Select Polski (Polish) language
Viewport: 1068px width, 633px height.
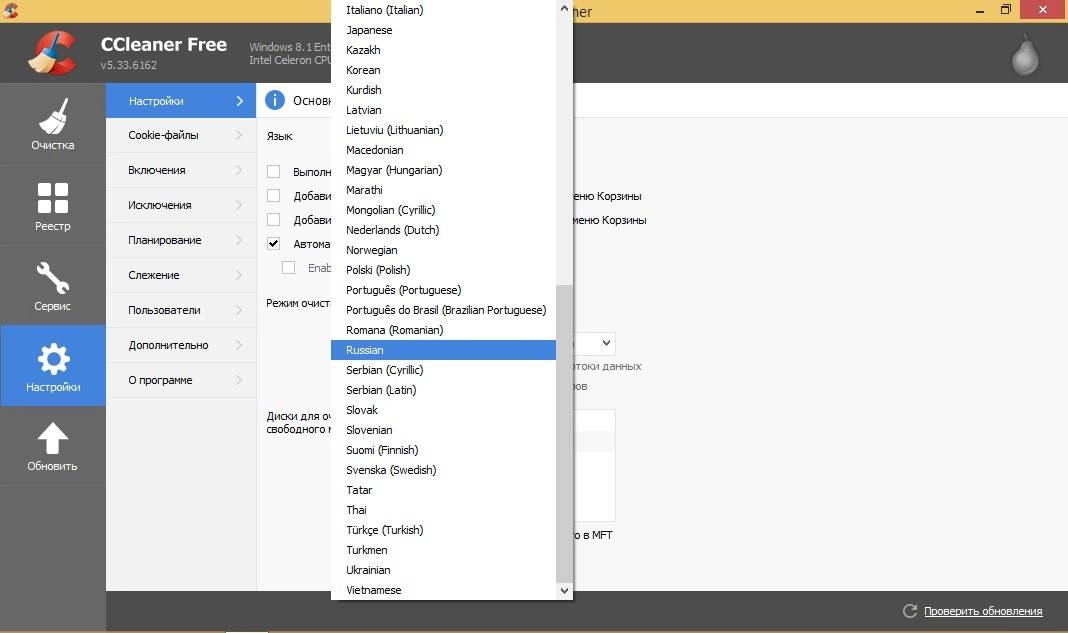click(x=443, y=270)
